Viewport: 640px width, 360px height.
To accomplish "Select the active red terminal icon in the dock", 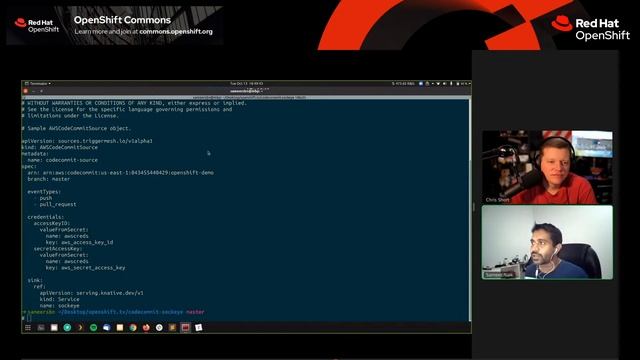I will tap(185, 327).
